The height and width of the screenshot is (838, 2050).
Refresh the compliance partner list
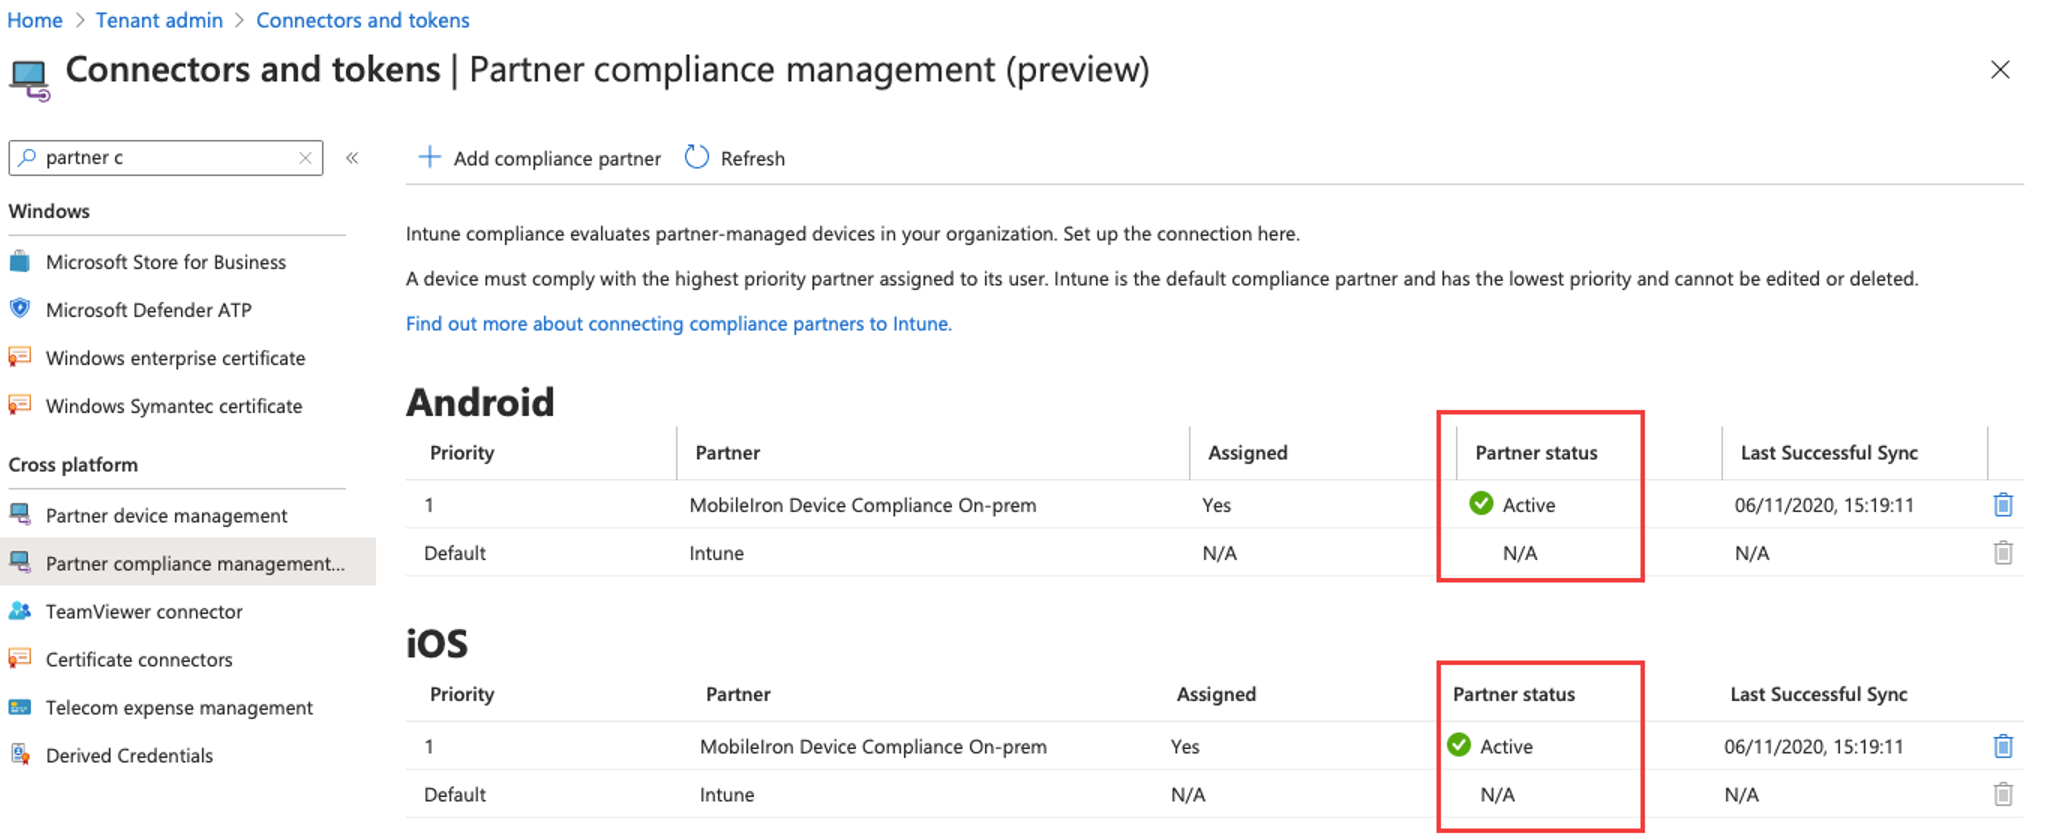coord(736,158)
